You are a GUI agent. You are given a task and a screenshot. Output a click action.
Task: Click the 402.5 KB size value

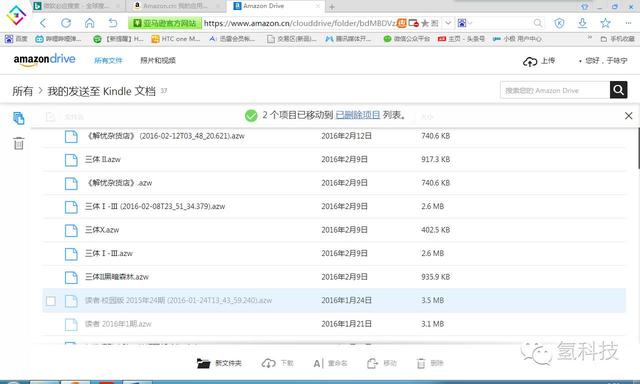(x=436, y=230)
